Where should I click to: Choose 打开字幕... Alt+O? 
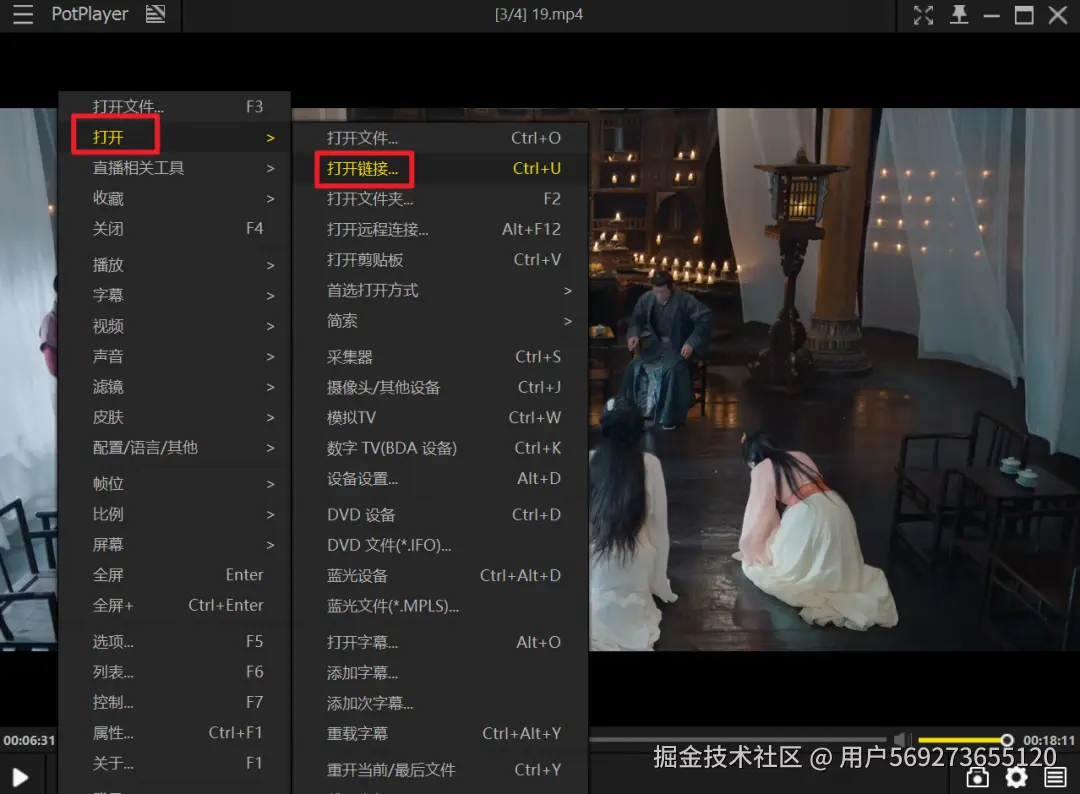441,642
